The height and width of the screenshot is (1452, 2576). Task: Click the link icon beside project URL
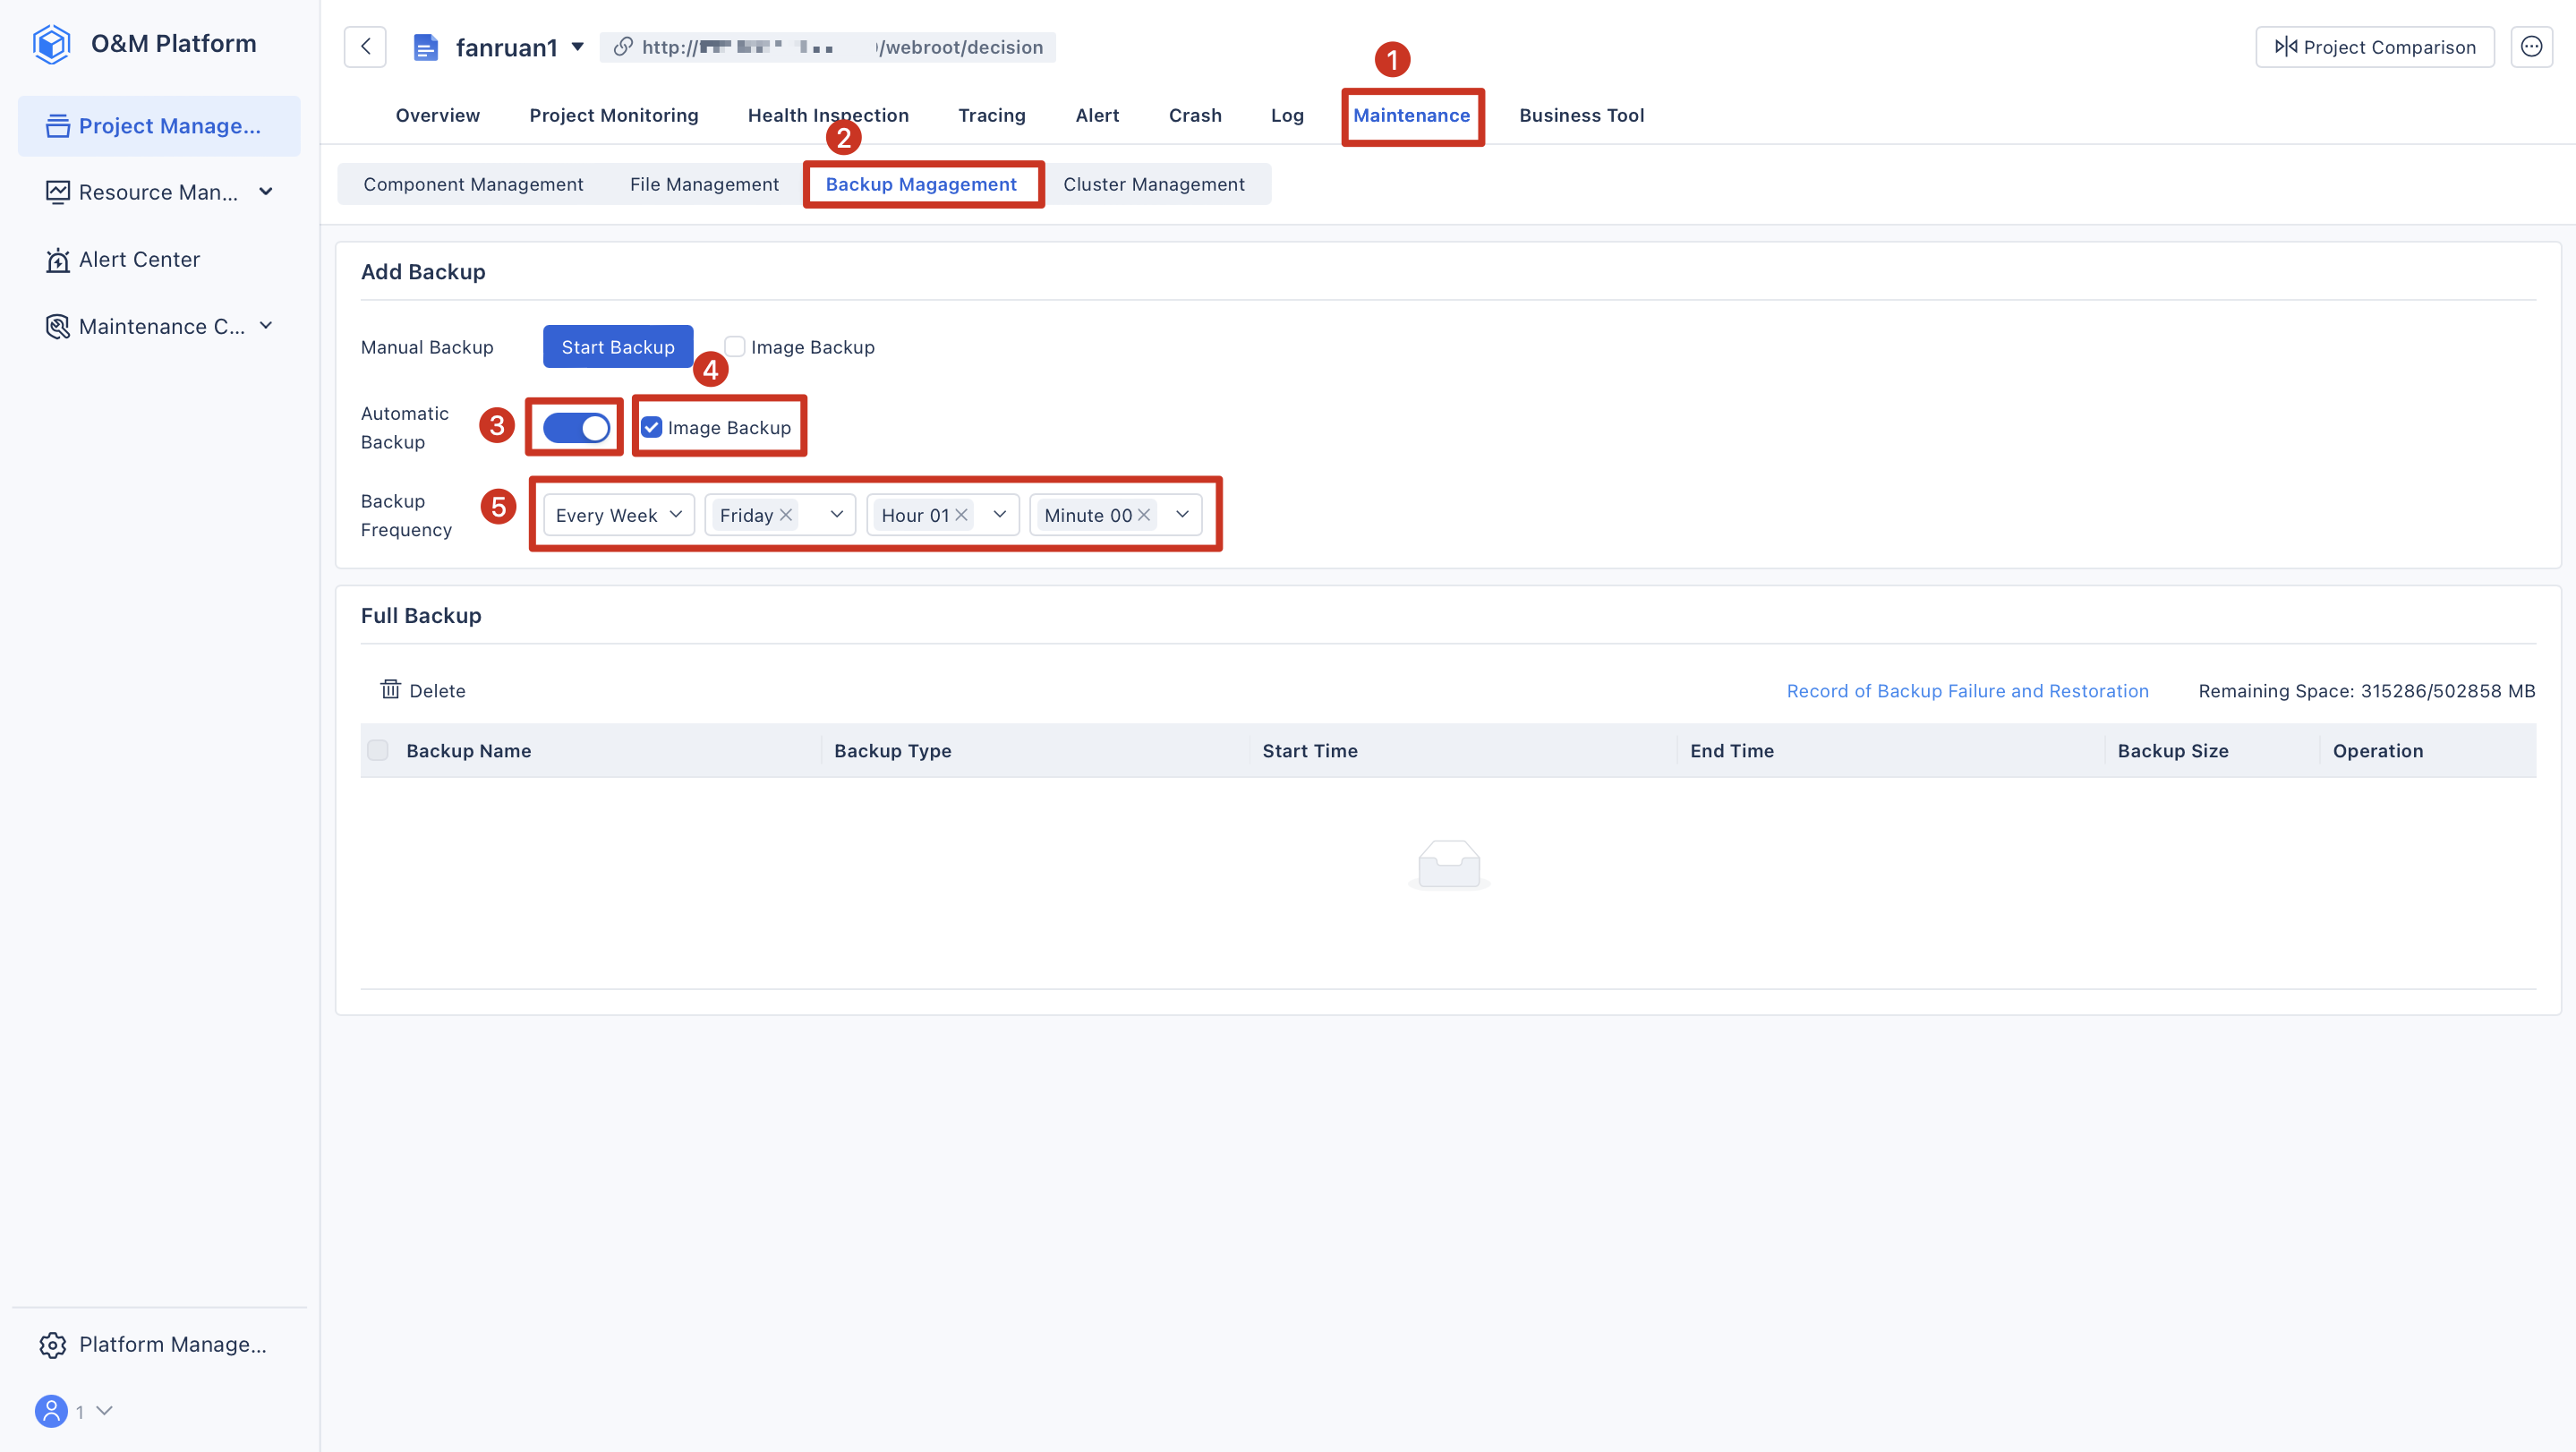pyautogui.click(x=623, y=47)
